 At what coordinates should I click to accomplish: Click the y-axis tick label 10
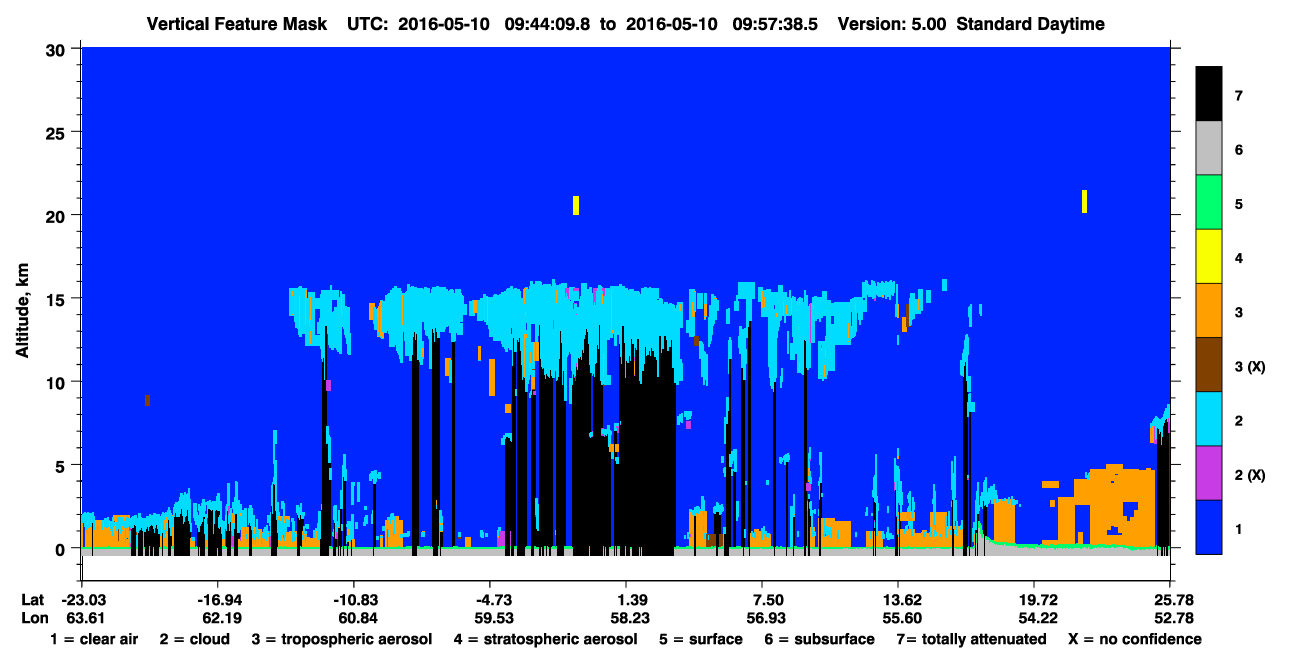coord(58,382)
